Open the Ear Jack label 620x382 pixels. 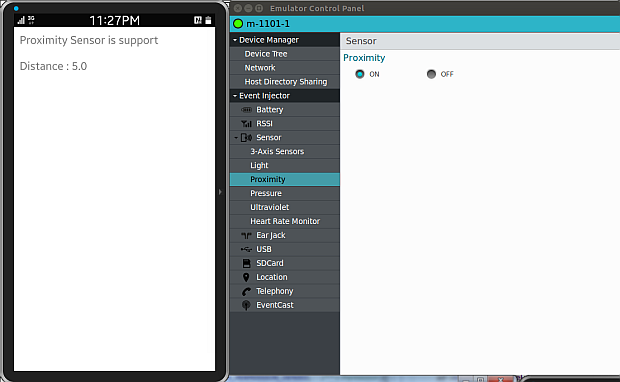271,235
